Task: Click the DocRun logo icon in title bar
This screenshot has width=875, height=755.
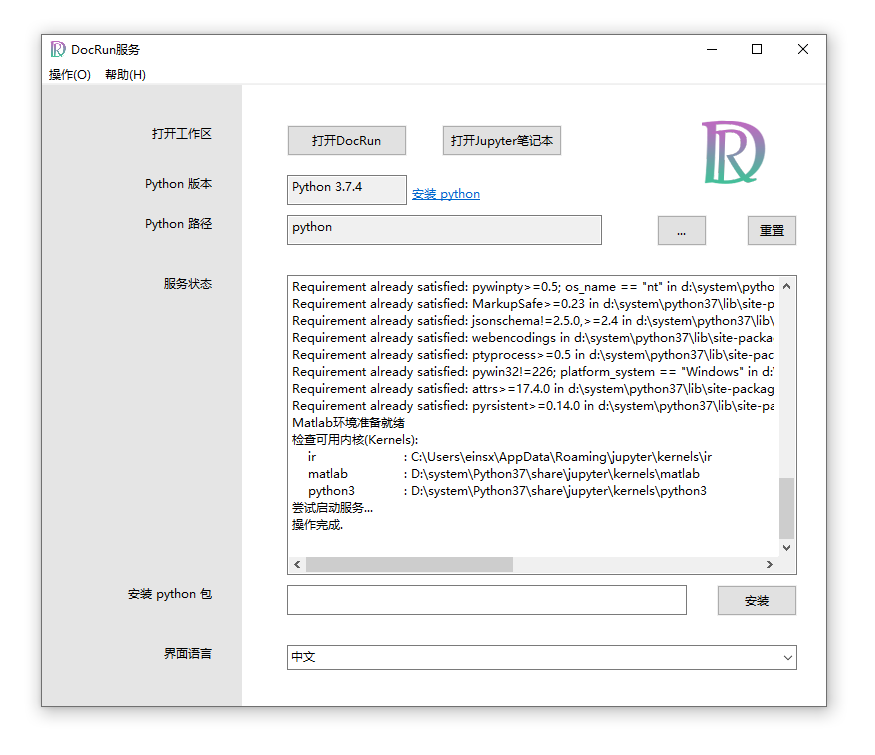Action: [58, 49]
